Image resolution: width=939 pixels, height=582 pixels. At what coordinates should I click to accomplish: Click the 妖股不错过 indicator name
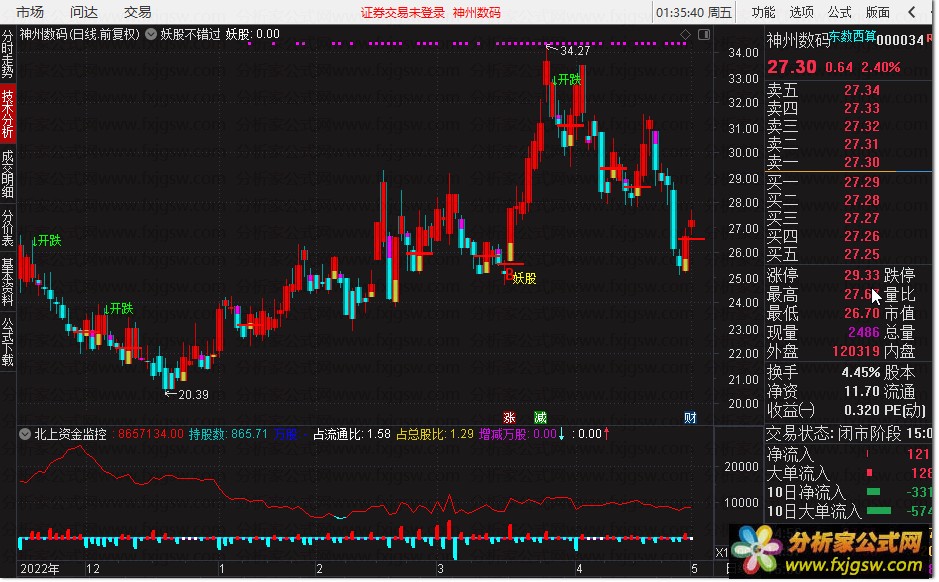click(x=190, y=34)
